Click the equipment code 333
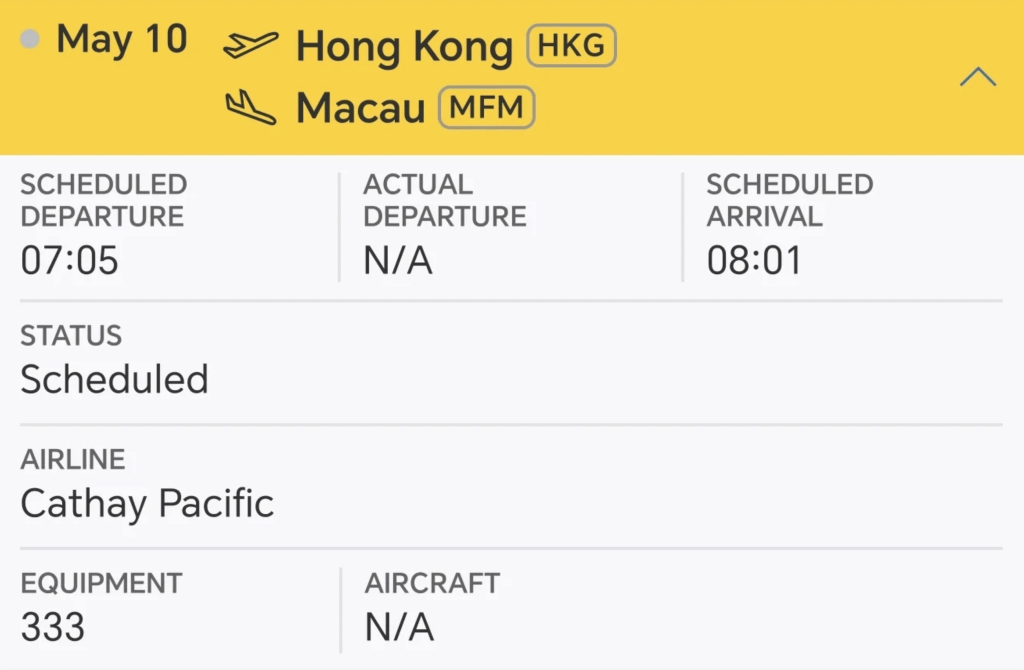This screenshot has width=1024, height=670. click(x=52, y=627)
